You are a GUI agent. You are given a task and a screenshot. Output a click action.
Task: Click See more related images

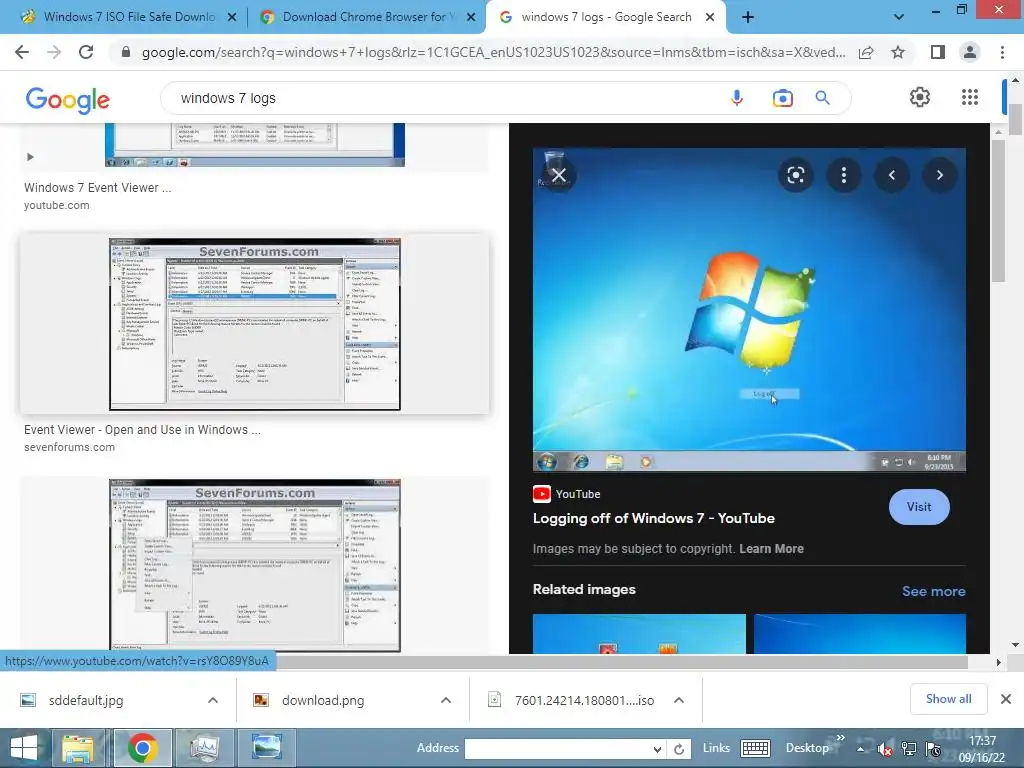(x=933, y=591)
